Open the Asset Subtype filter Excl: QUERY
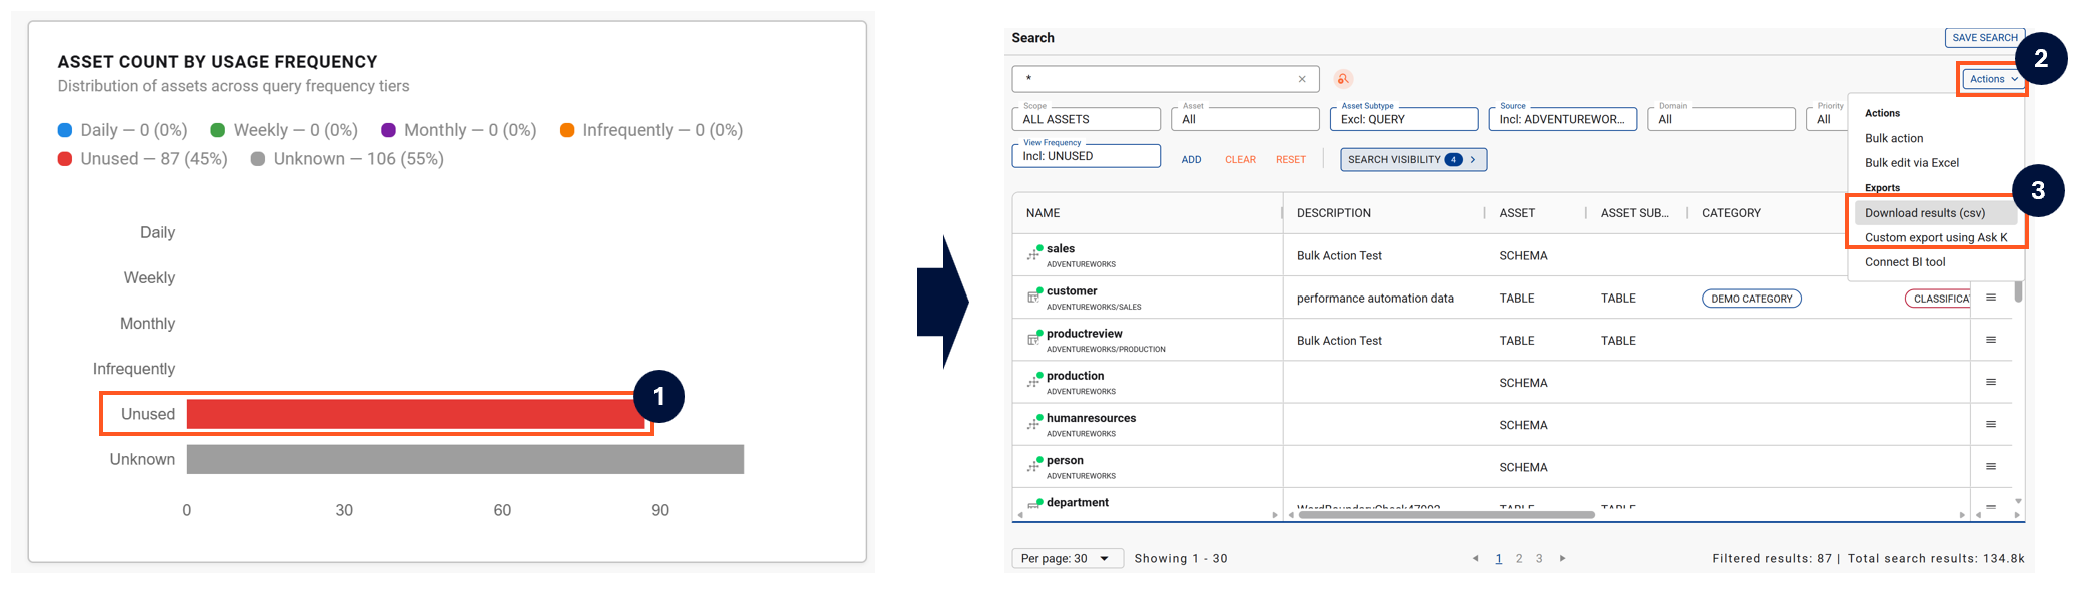The image size is (2074, 590). pyautogui.click(x=1404, y=119)
